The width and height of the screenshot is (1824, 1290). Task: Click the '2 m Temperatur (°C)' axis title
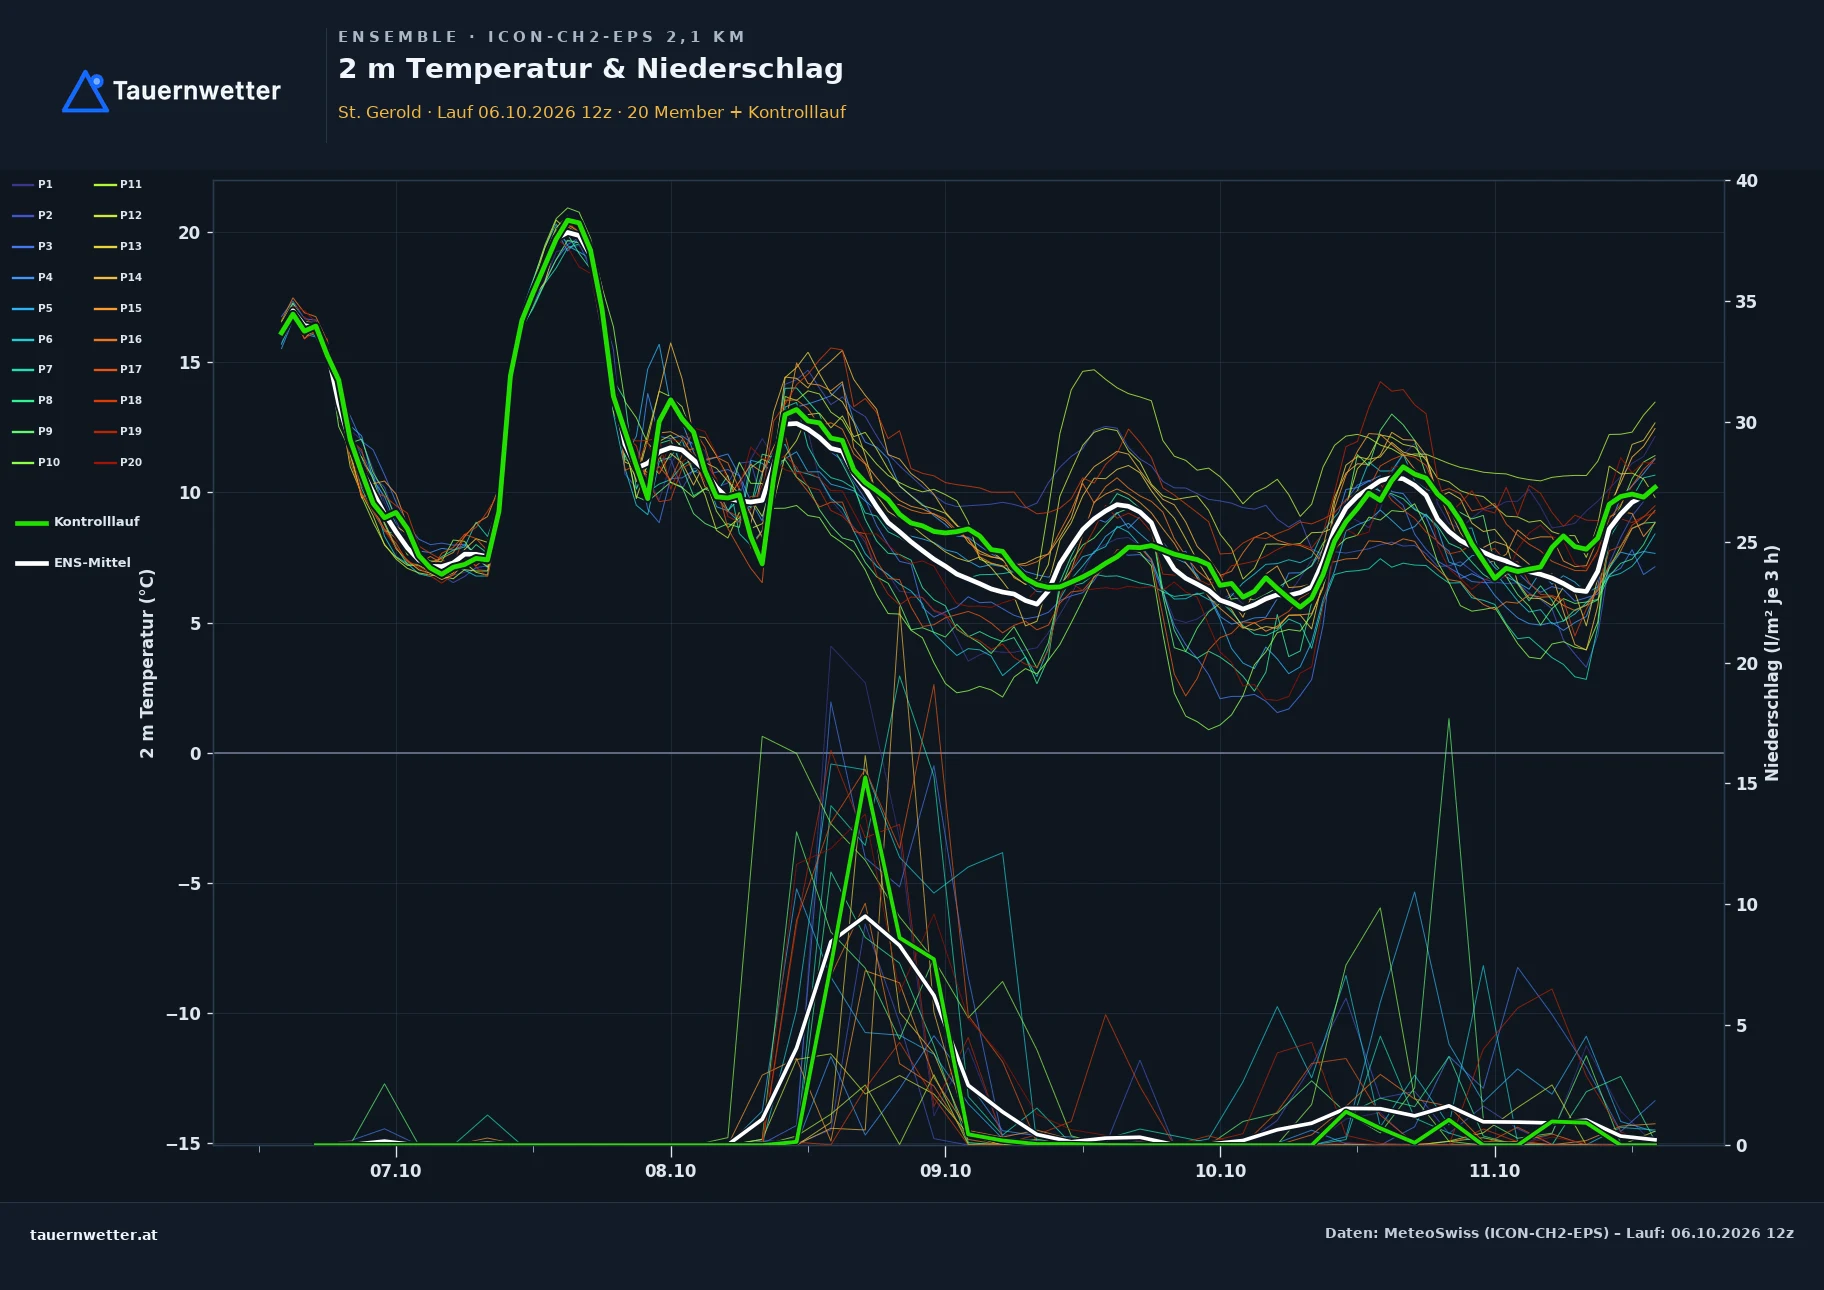pos(148,663)
